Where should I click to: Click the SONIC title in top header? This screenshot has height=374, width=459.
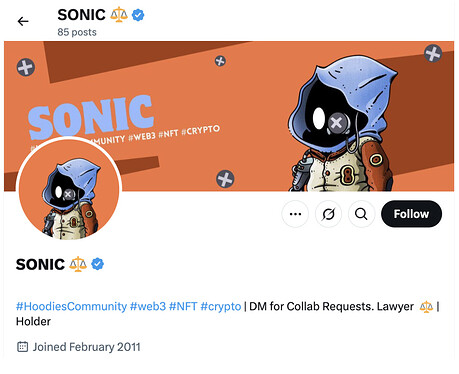point(81,15)
